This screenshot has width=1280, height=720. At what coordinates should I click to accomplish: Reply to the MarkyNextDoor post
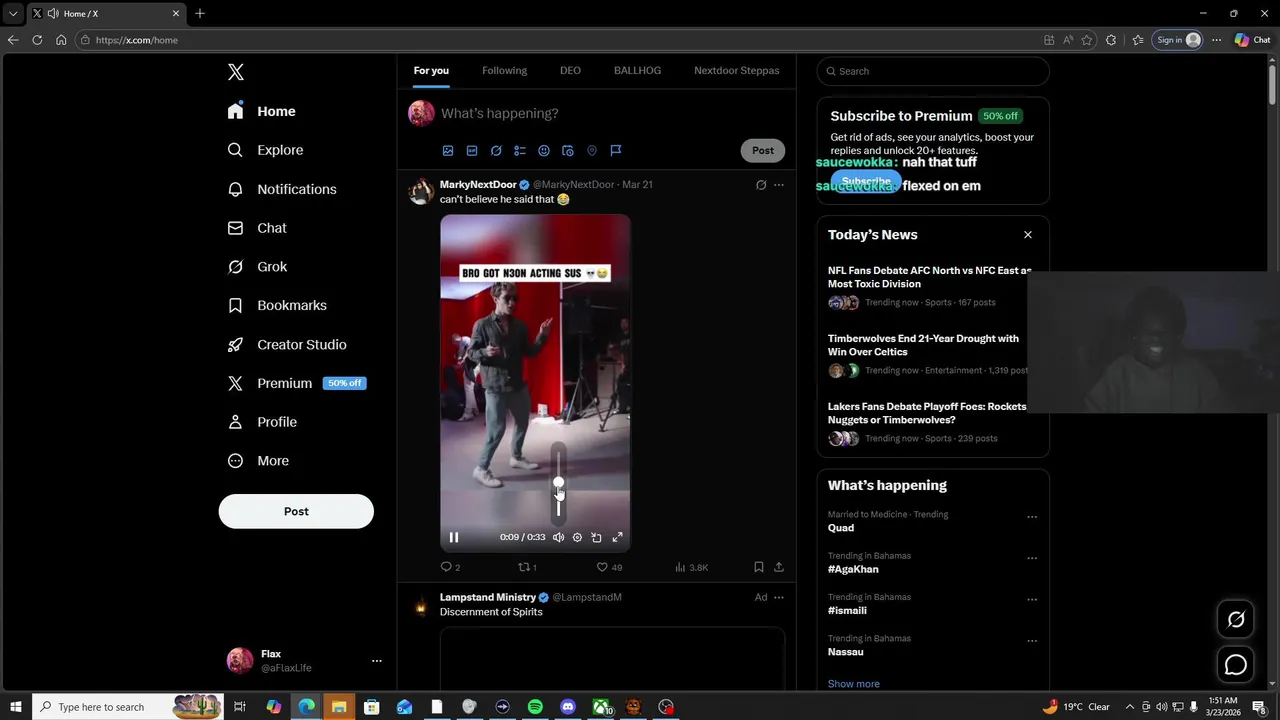(x=450, y=567)
